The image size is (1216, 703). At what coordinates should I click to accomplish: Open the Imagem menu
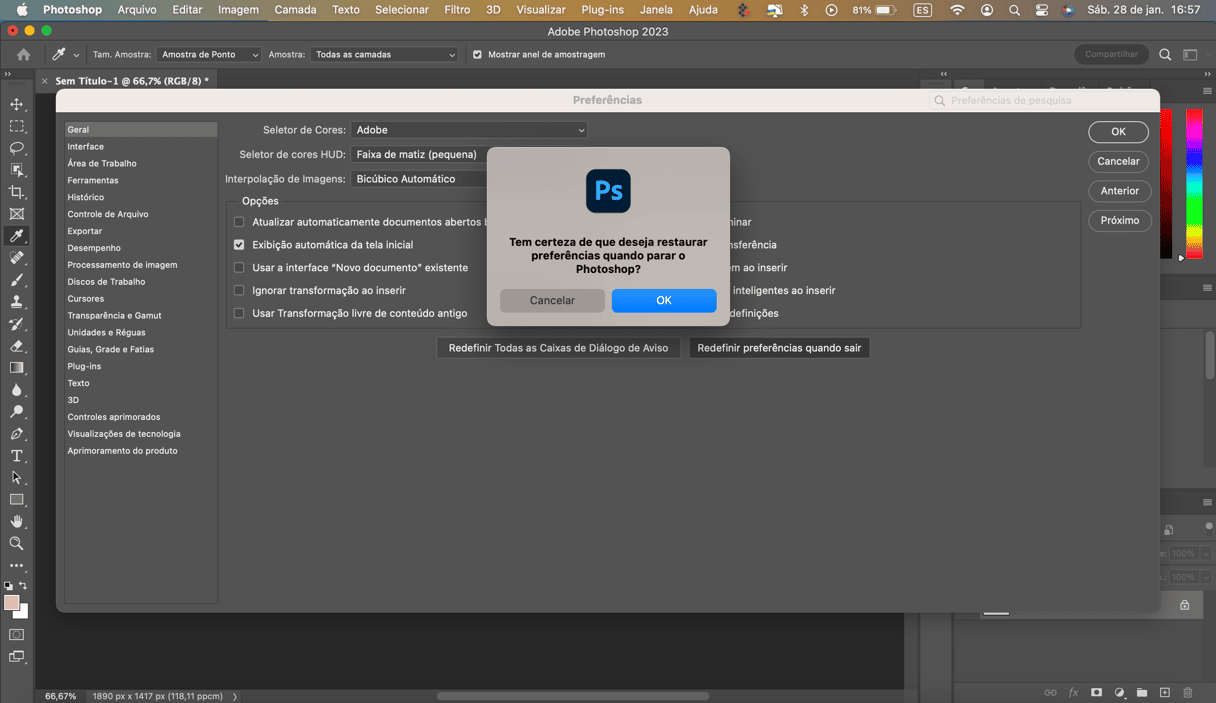pos(238,10)
